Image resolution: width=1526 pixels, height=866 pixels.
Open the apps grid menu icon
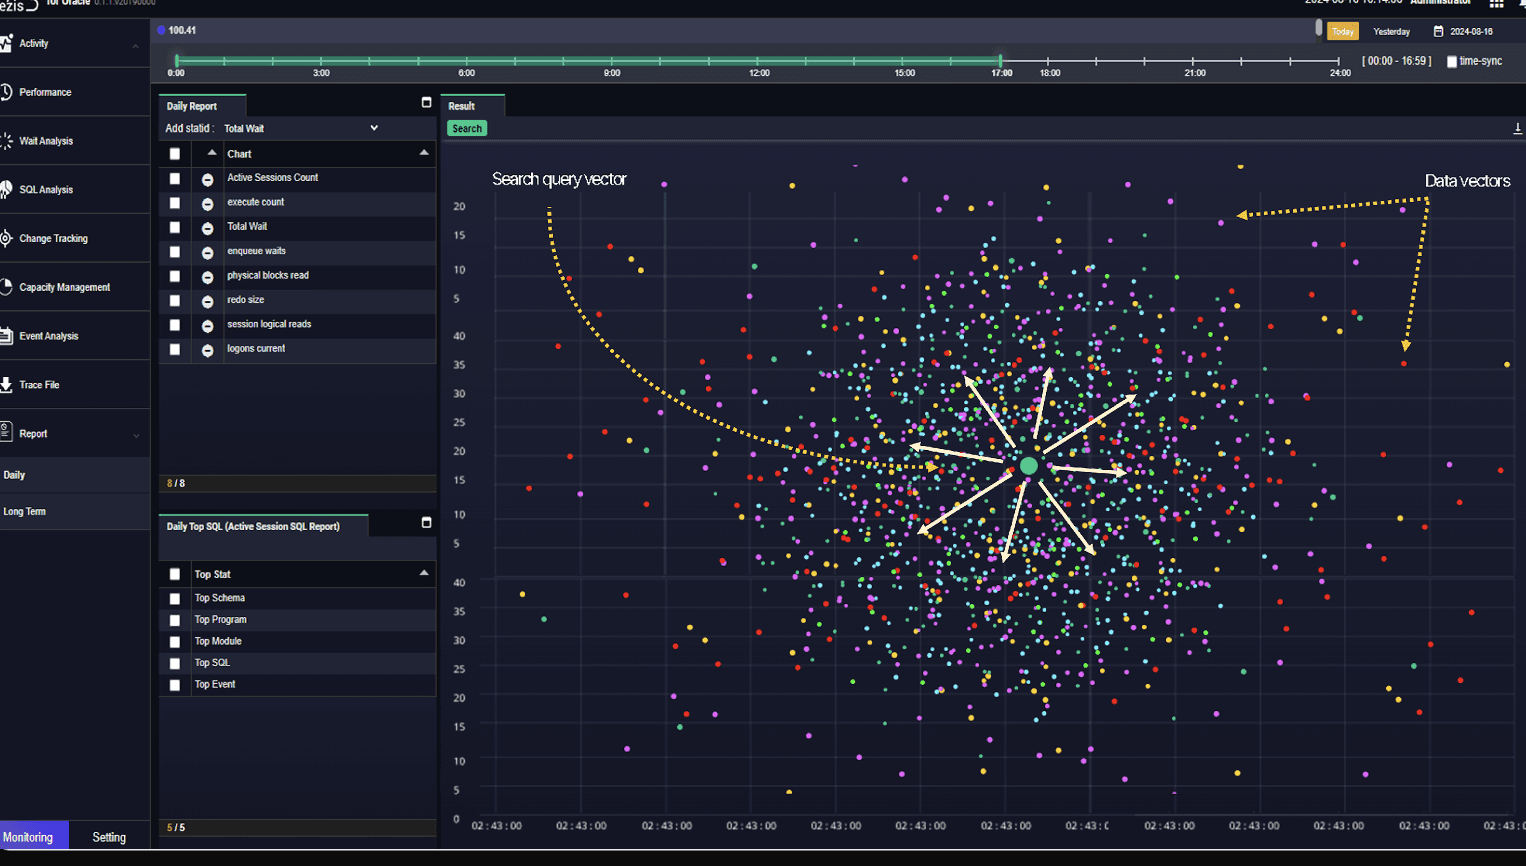click(x=1496, y=4)
